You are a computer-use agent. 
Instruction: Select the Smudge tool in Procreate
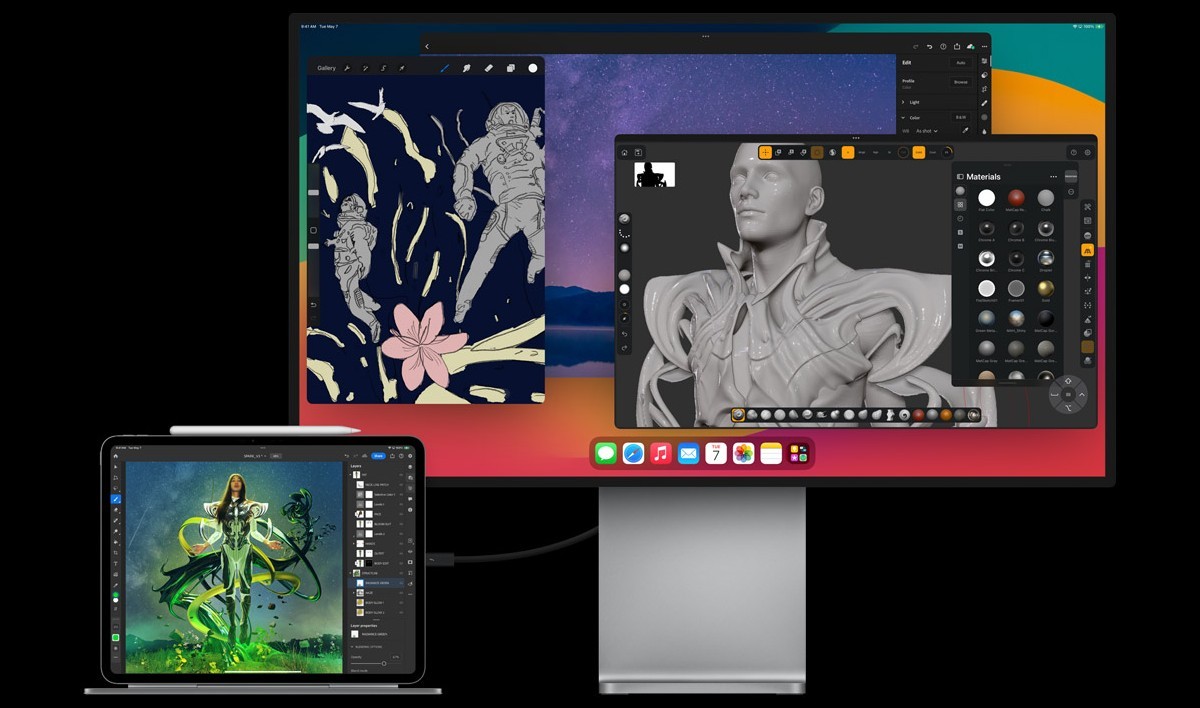[x=468, y=68]
